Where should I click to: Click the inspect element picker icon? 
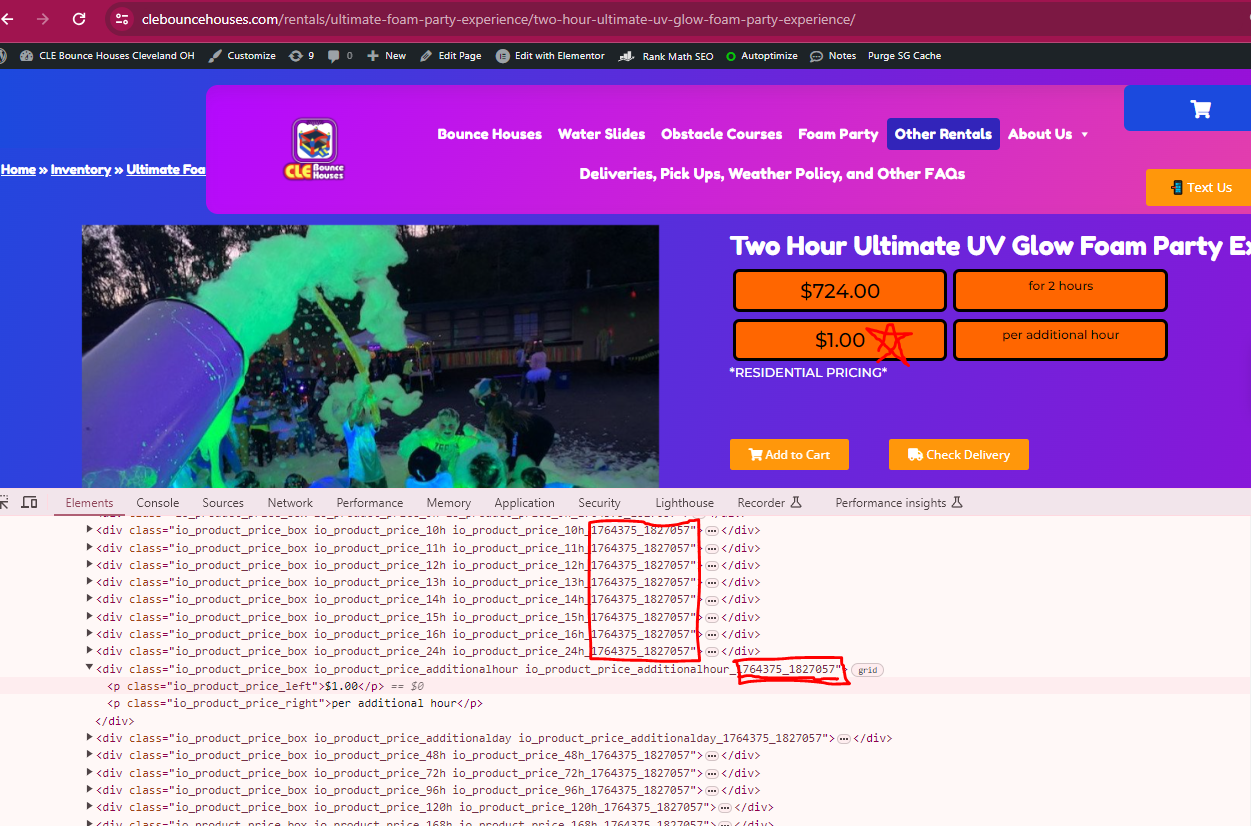pyautogui.click(x=5, y=502)
